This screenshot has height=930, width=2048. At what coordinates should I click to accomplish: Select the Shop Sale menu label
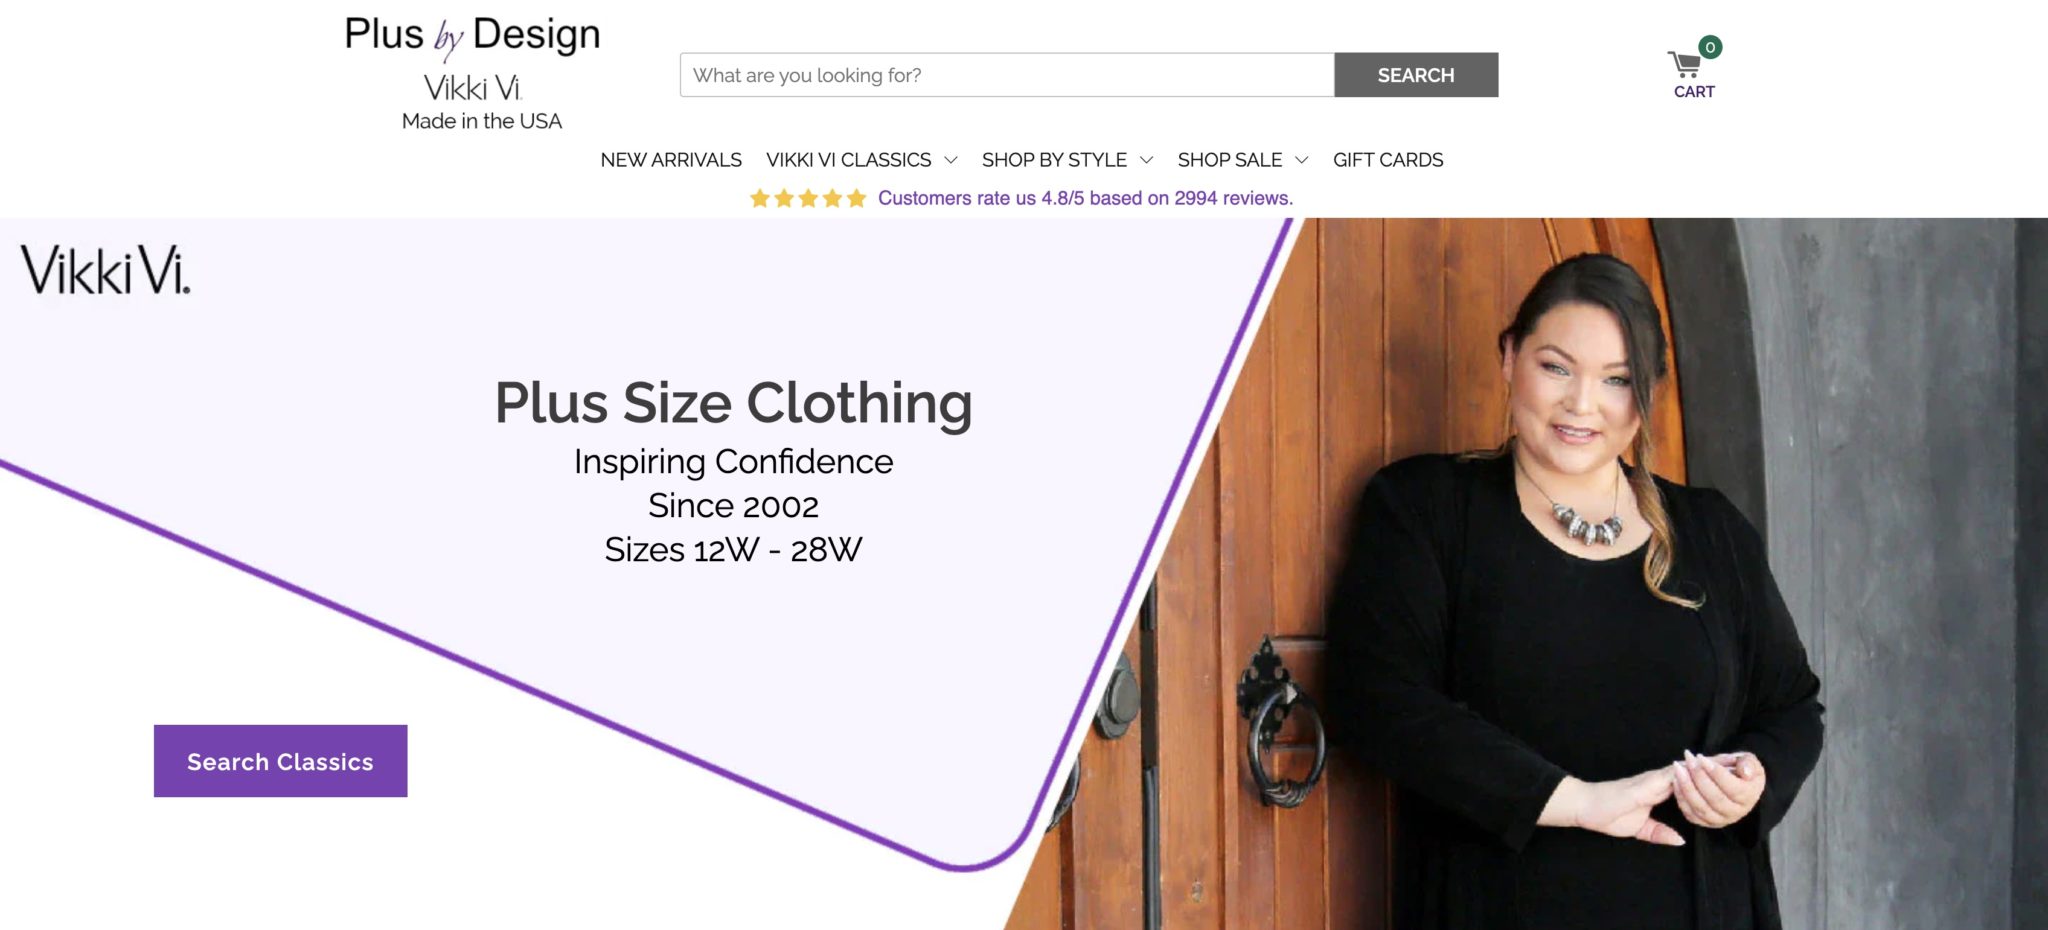tap(1230, 160)
